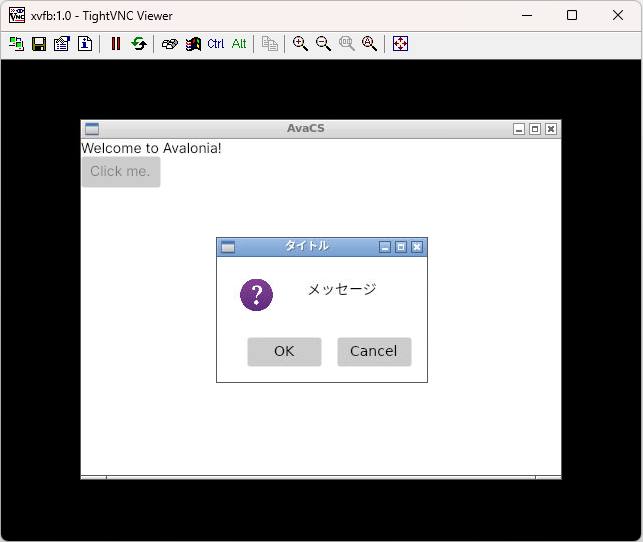Zoom in with the plus magnifier

300,44
